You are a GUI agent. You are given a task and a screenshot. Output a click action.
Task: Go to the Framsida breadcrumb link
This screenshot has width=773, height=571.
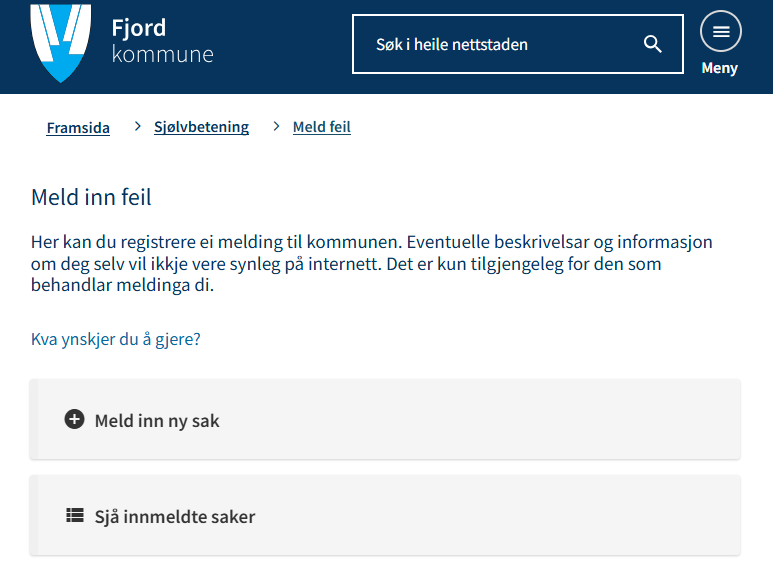tap(78, 128)
